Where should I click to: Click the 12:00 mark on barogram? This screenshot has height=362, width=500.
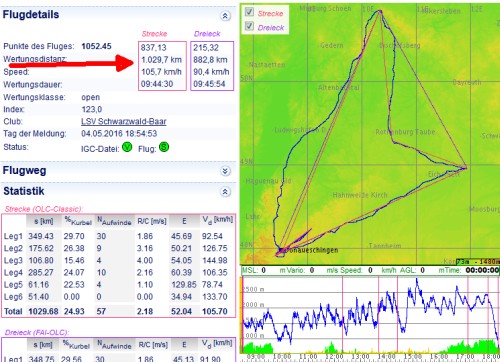click(x=334, y=357)
